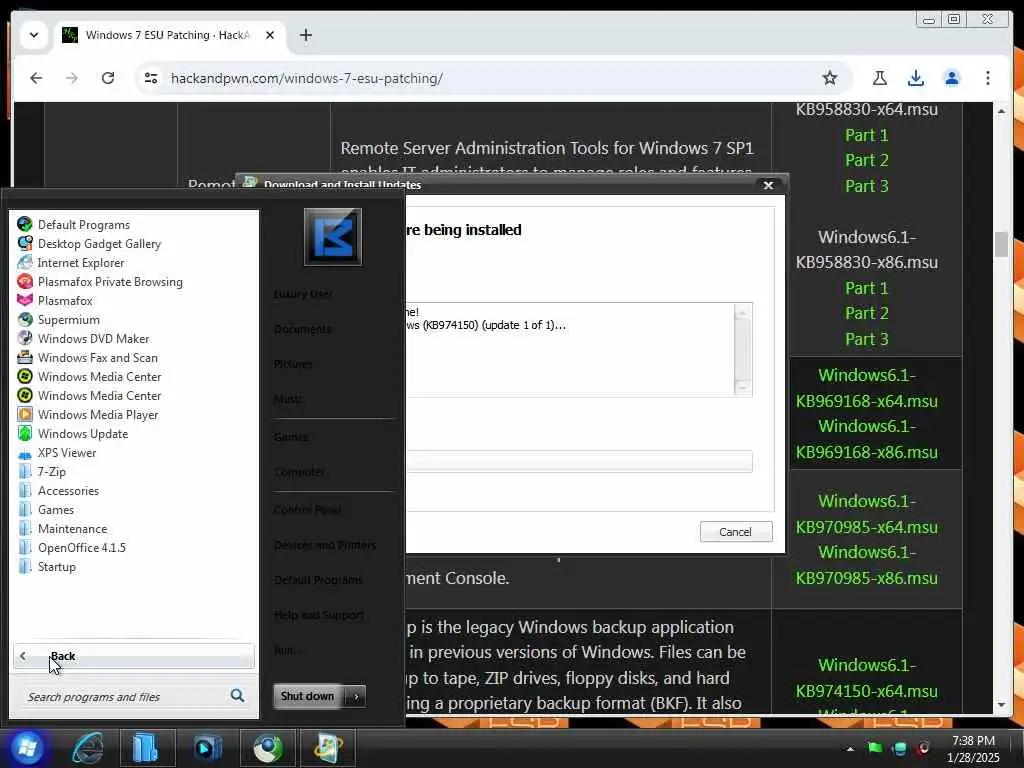Open Chrome Labs flask icon
The height and width of the screenshot is (768, 1024).
(x=880, y=78)
